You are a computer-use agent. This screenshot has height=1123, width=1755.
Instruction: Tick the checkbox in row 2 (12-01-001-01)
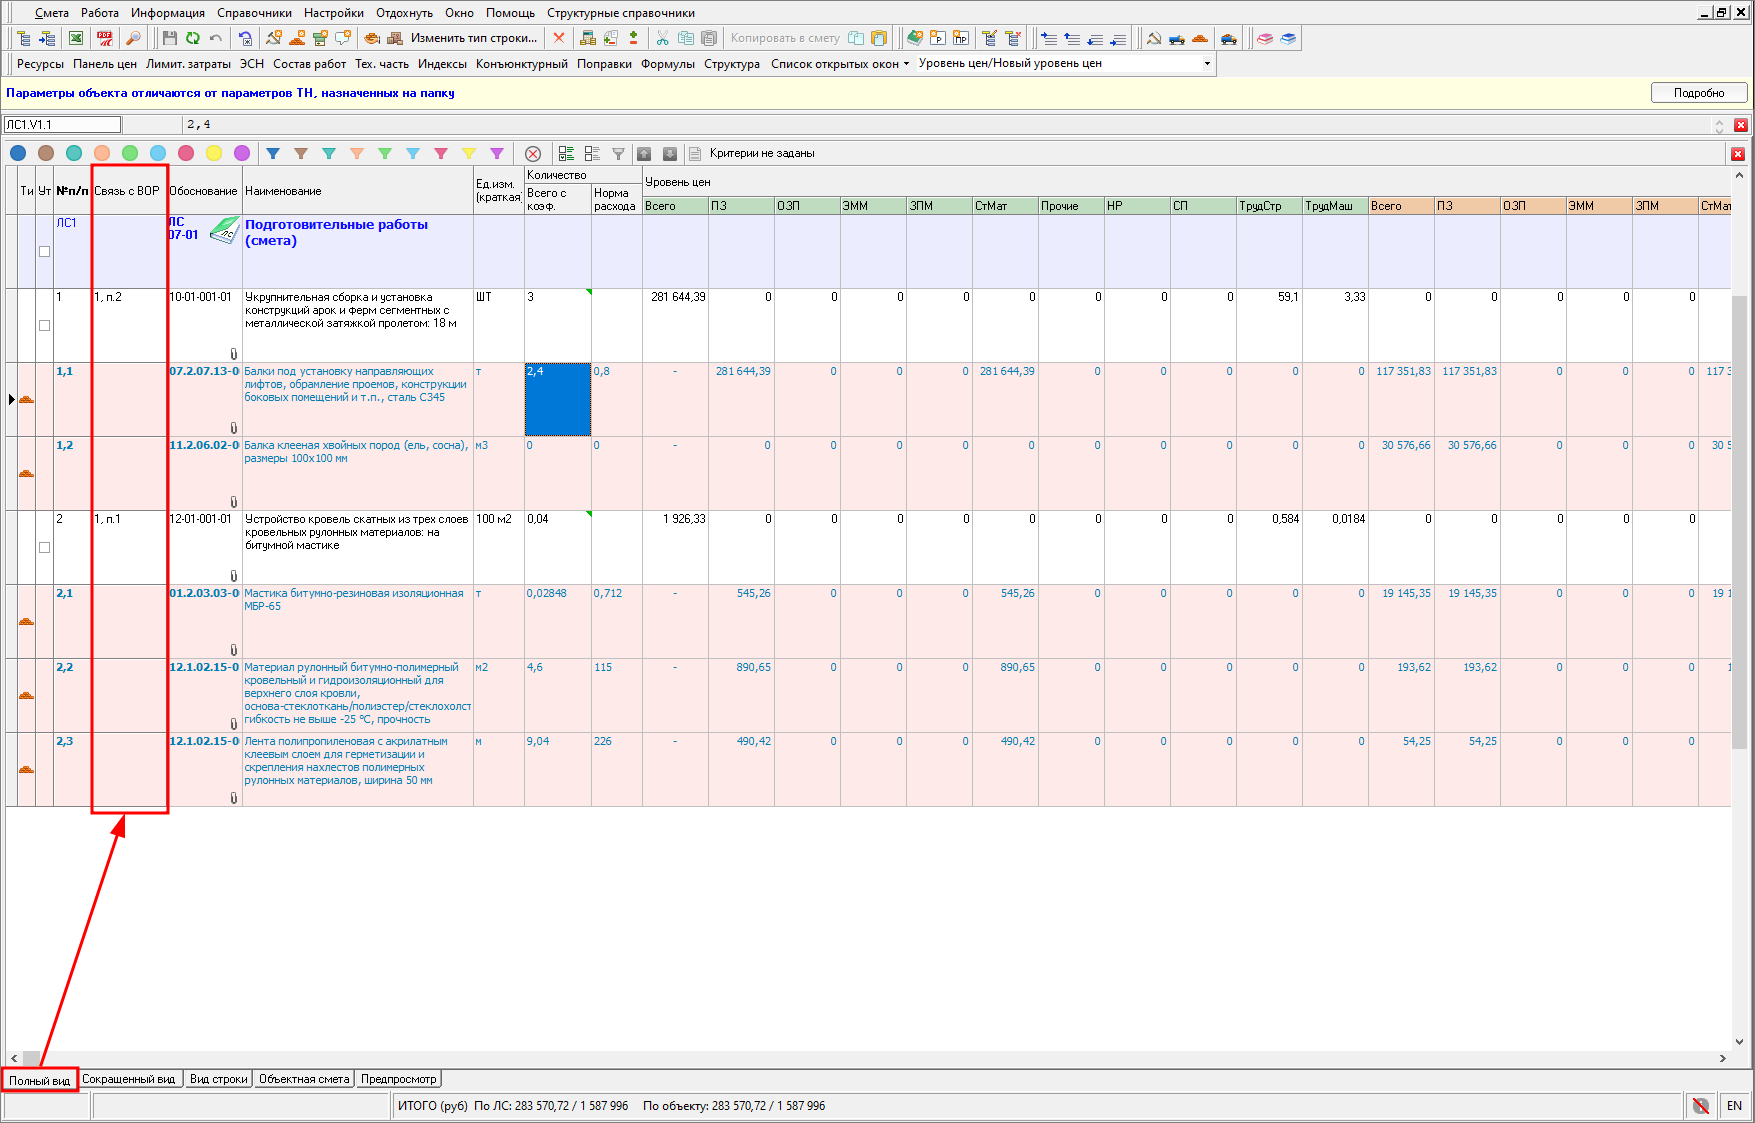[x=44, y=547]
